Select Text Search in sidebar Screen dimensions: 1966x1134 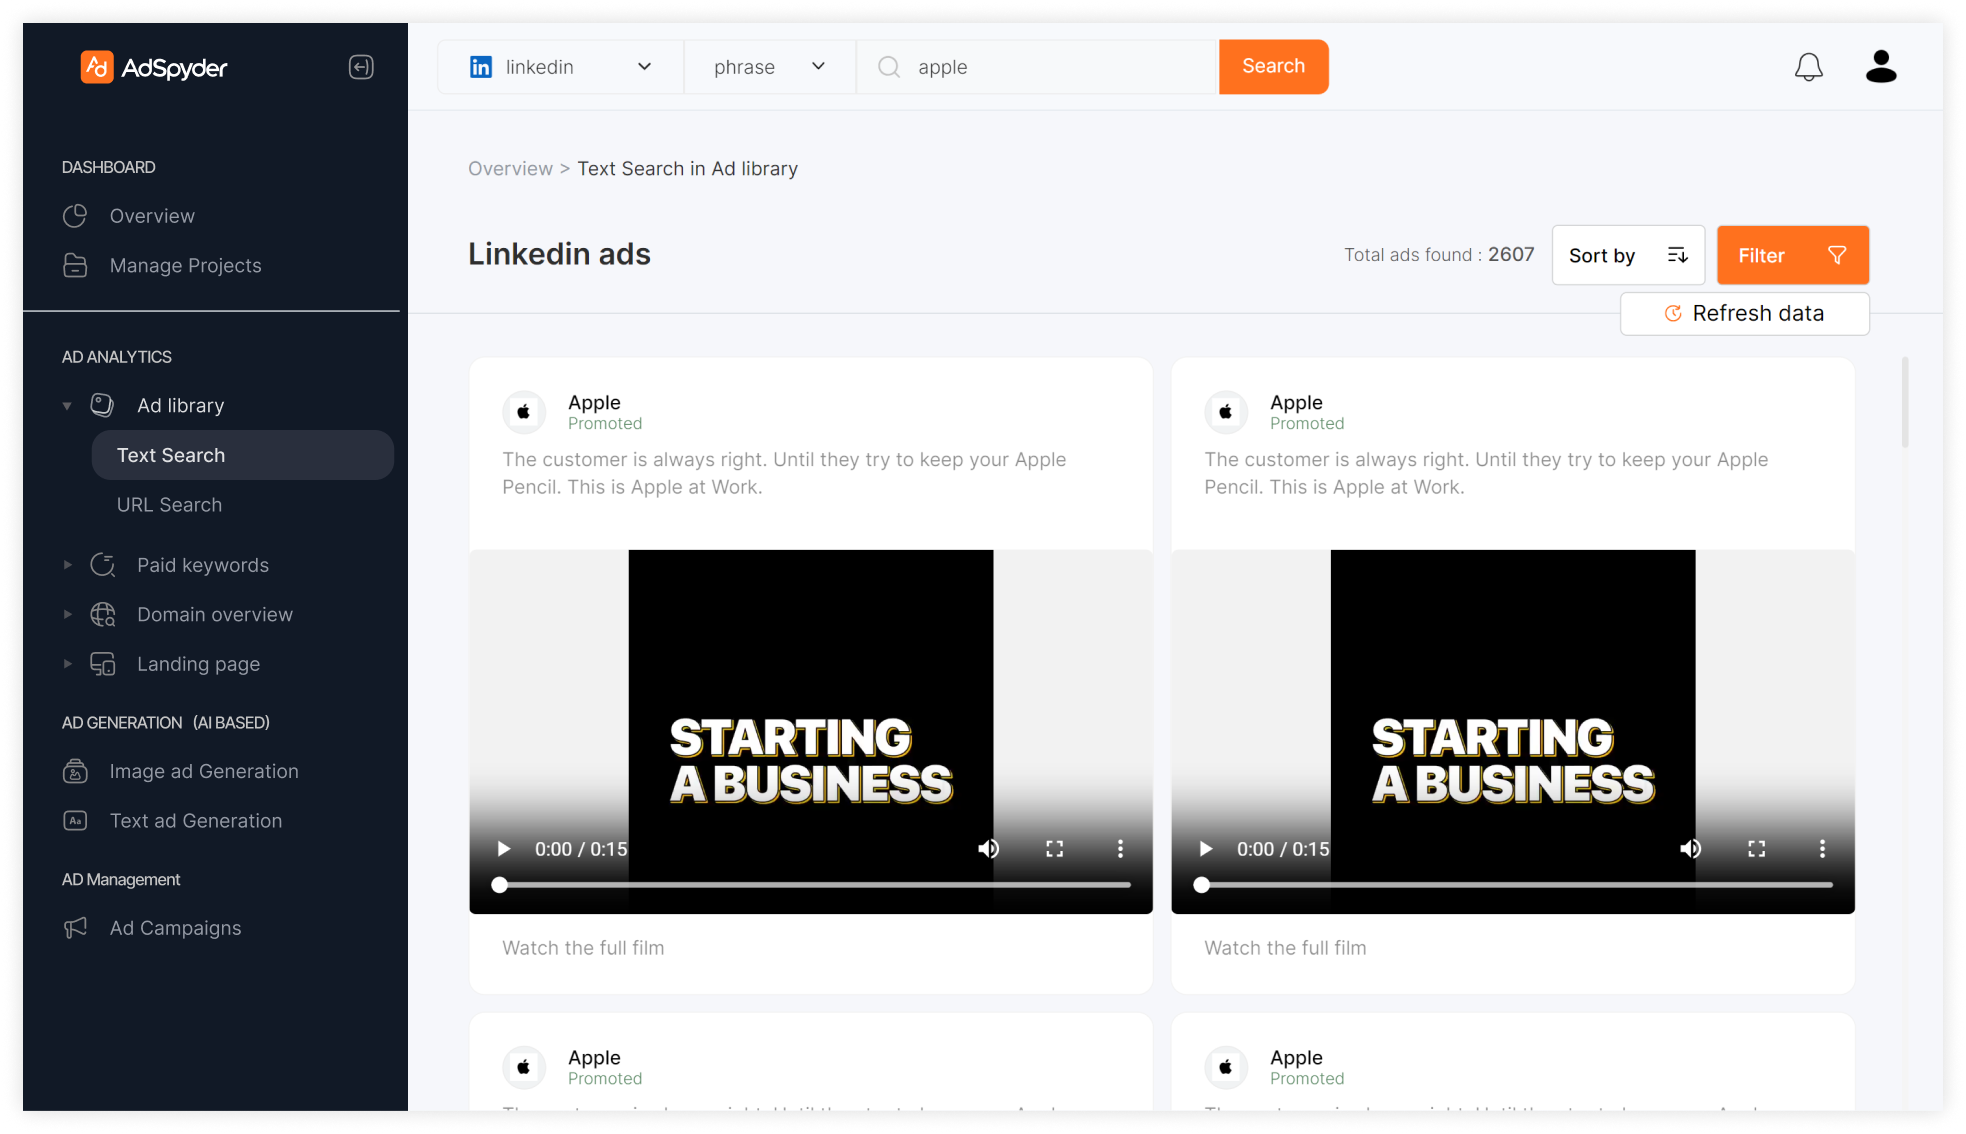(x=242, y=455)
